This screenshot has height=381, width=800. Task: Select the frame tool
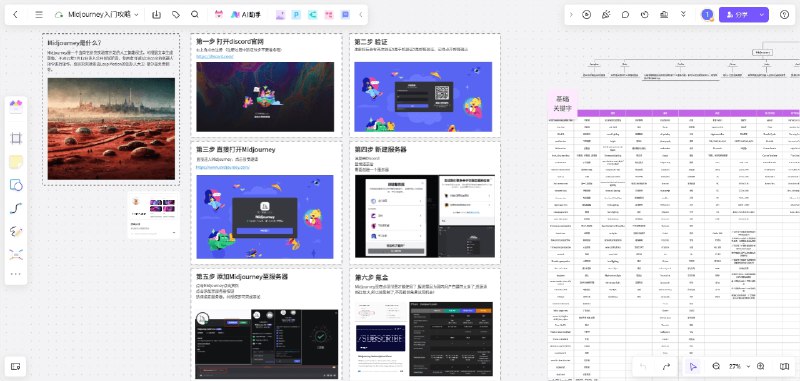pyautogui.click(x=16, y=138)
